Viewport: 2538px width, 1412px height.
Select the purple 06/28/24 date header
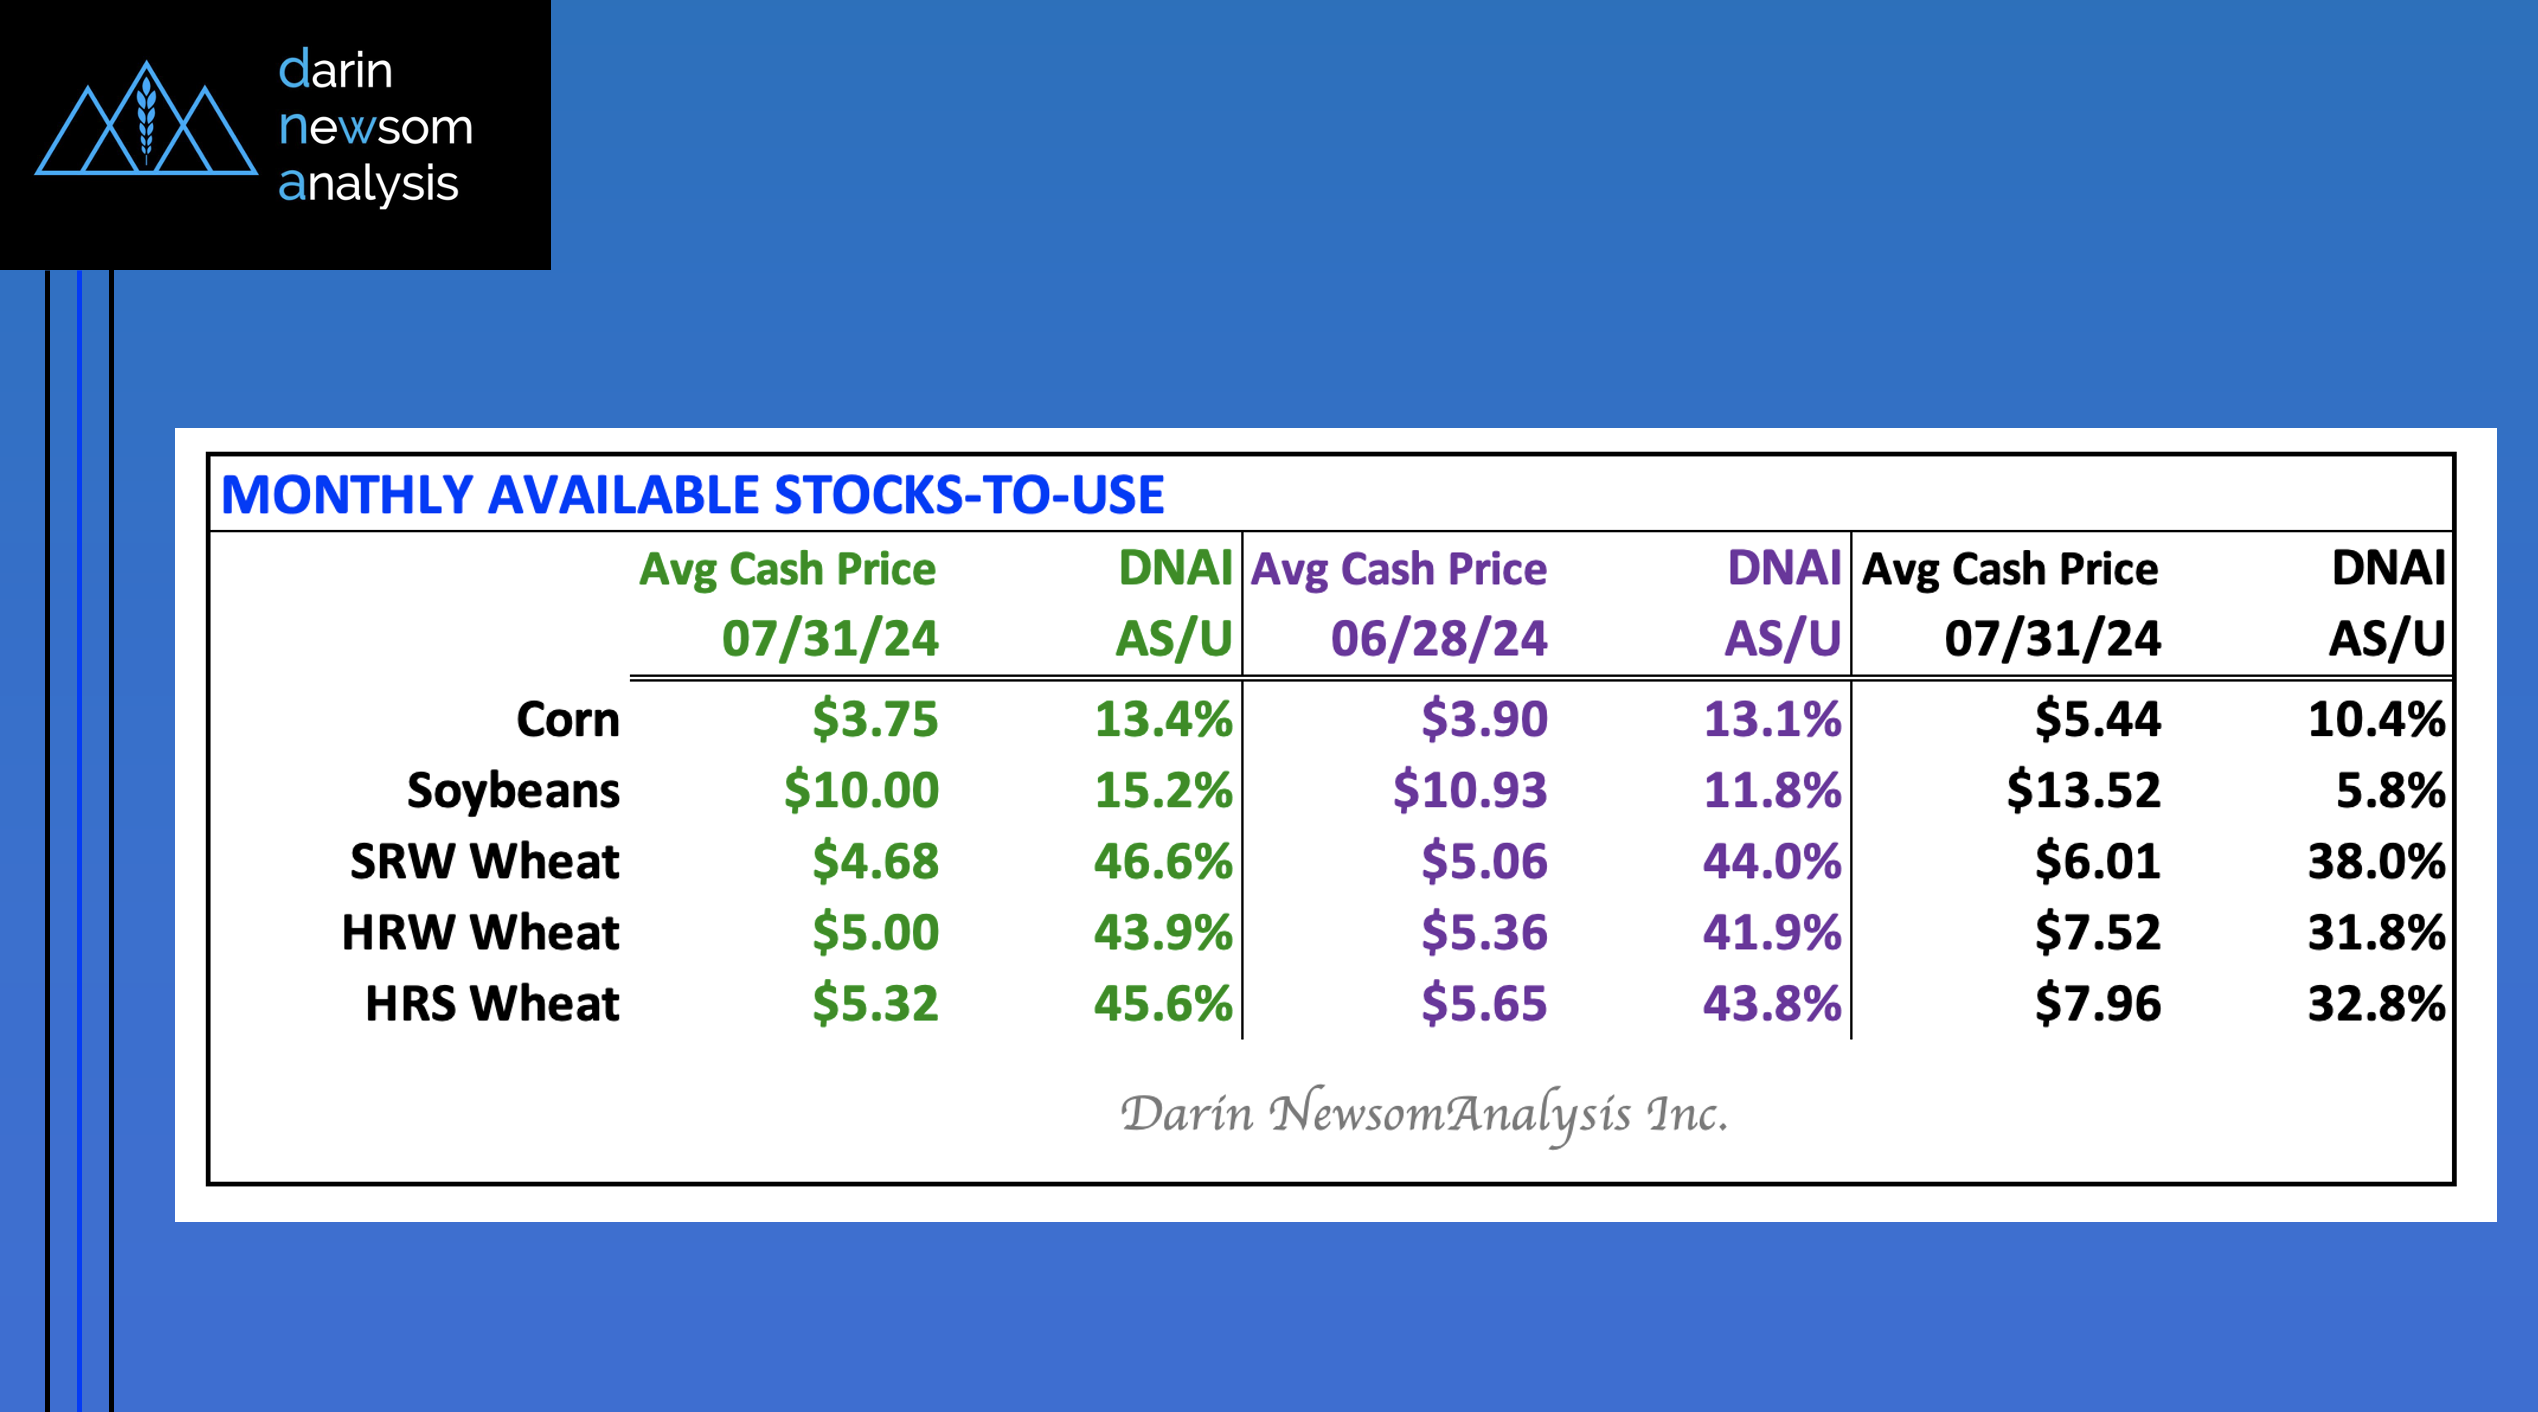[x=1438, y=638]
